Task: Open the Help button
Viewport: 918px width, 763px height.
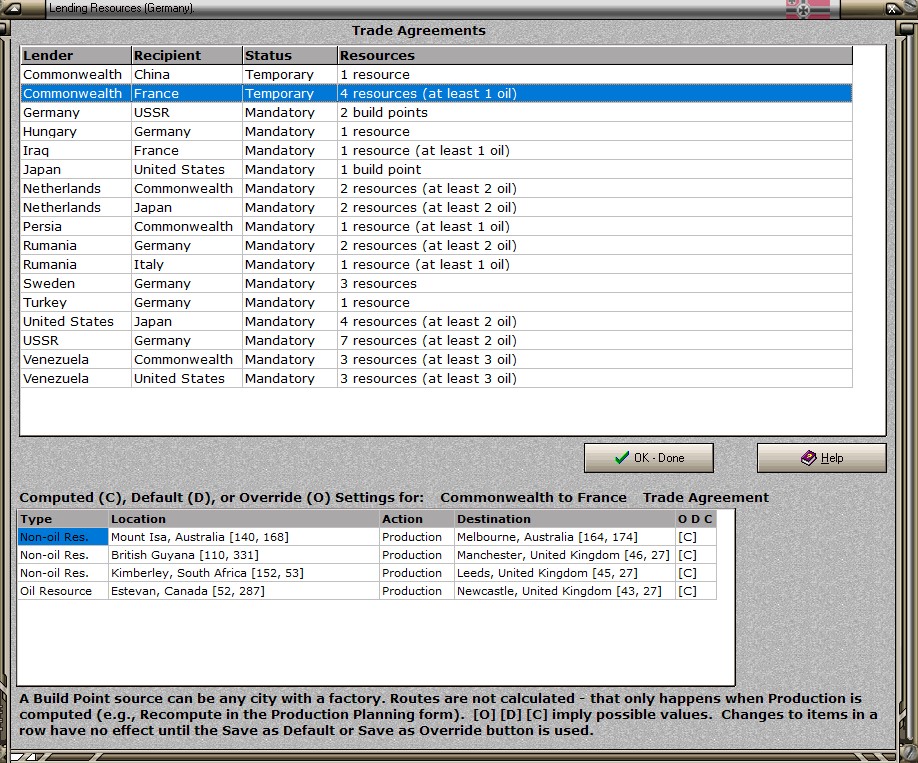Action: pyautogui.click(x=821, y=457)
